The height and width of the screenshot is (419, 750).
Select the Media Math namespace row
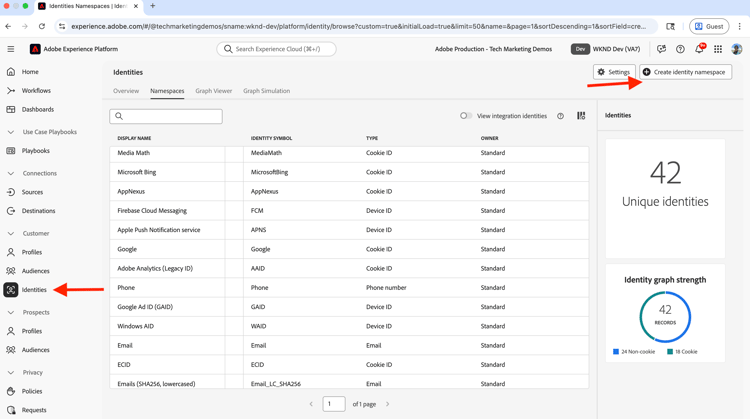coord(349,153)
